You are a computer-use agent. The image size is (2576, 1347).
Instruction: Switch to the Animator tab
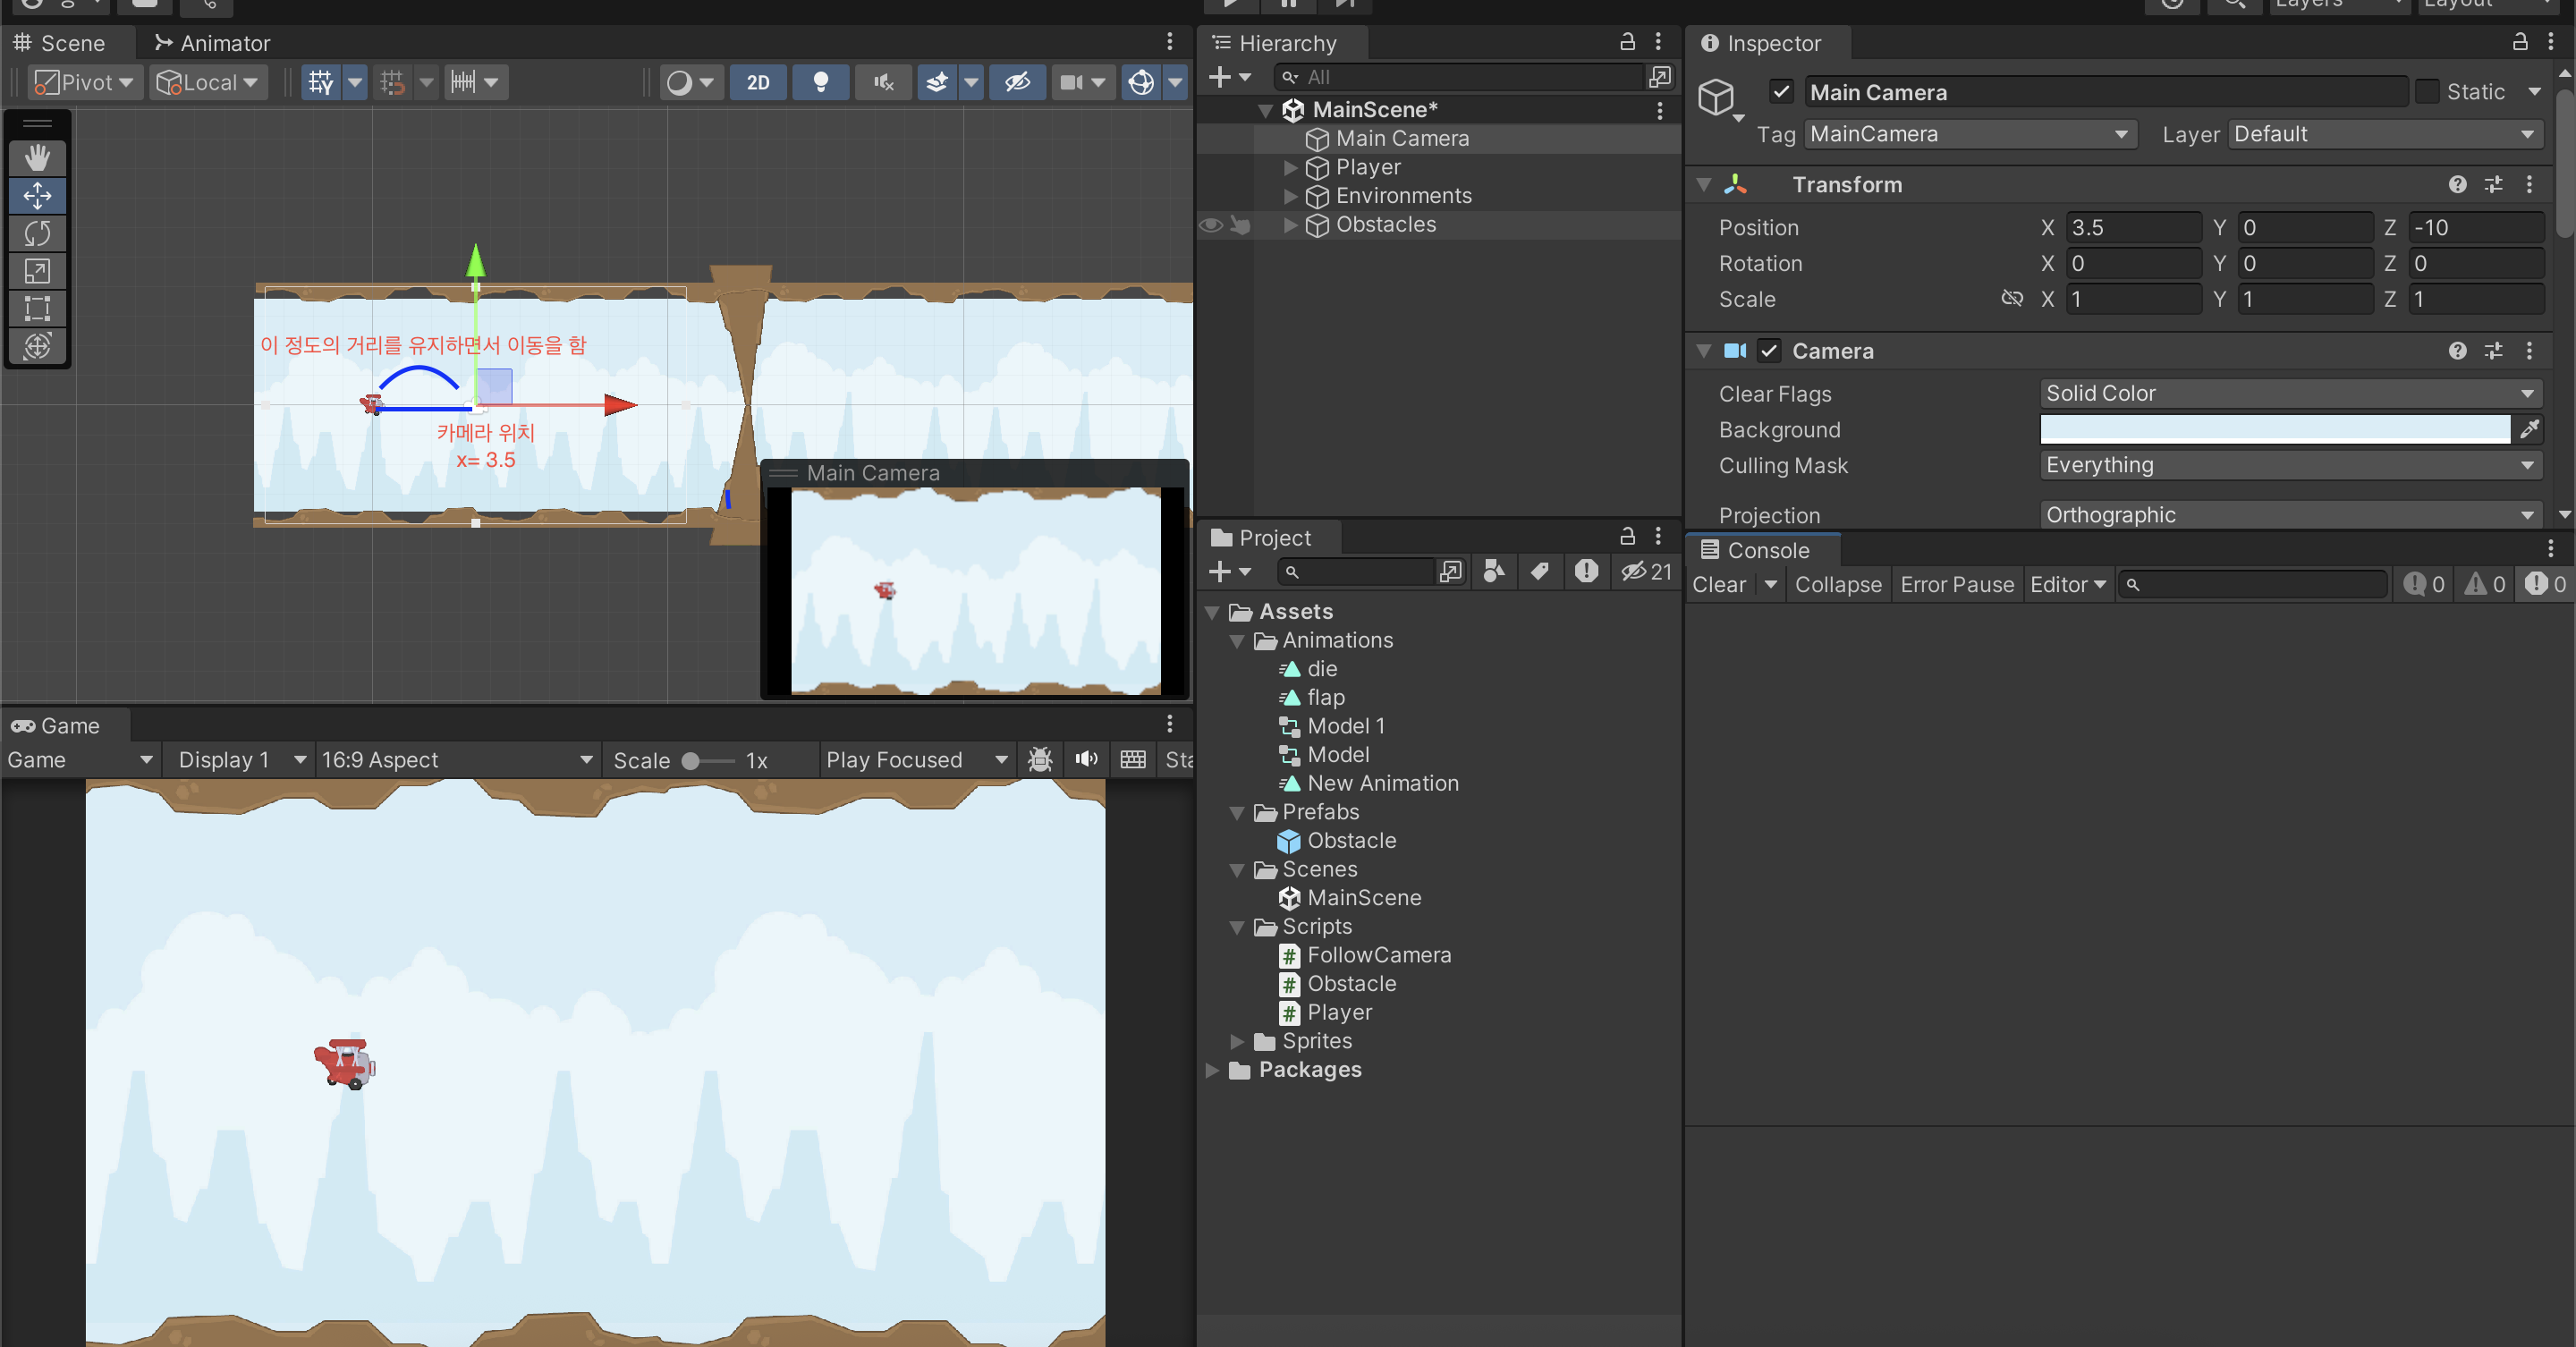(x=212, y=43)
